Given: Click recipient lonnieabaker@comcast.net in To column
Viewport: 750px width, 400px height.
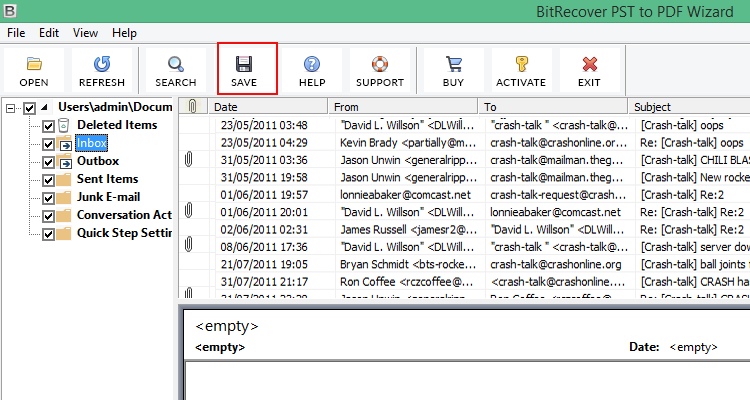Looking at the screenshot, I should tap(555, 212).
